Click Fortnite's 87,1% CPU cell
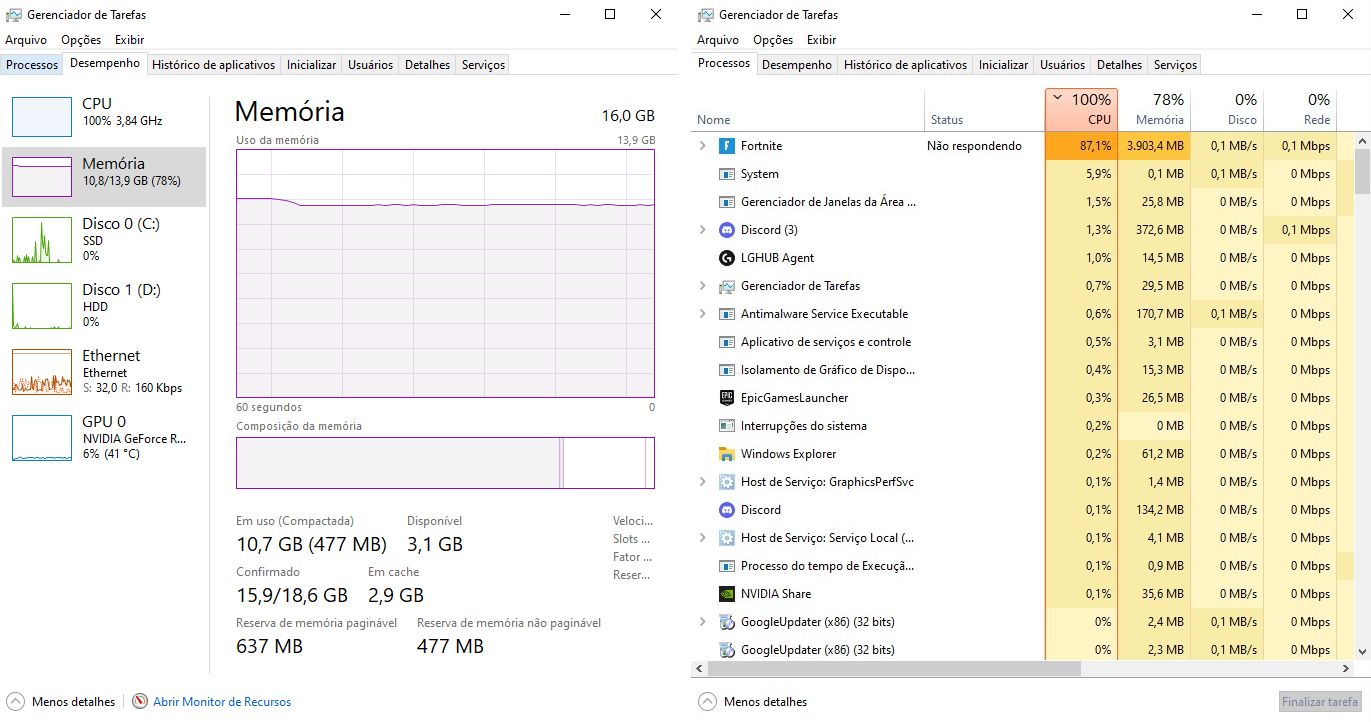This screenshot has height=722, width=1371. point(1081,146)
